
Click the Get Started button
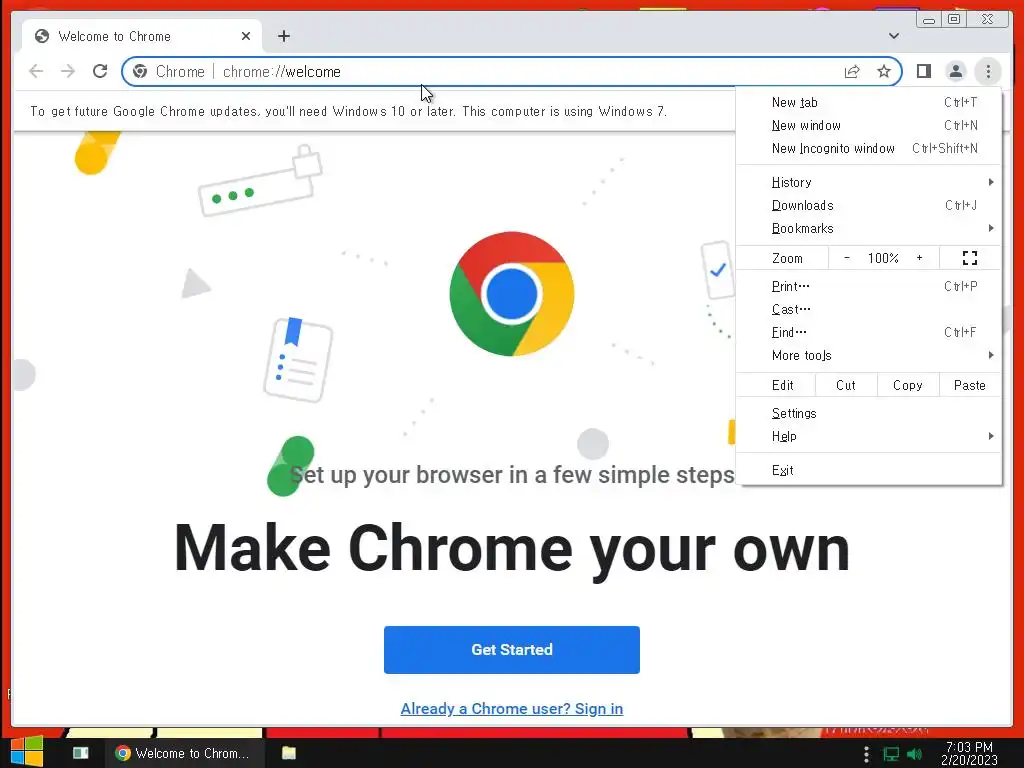tap(511, 650)
